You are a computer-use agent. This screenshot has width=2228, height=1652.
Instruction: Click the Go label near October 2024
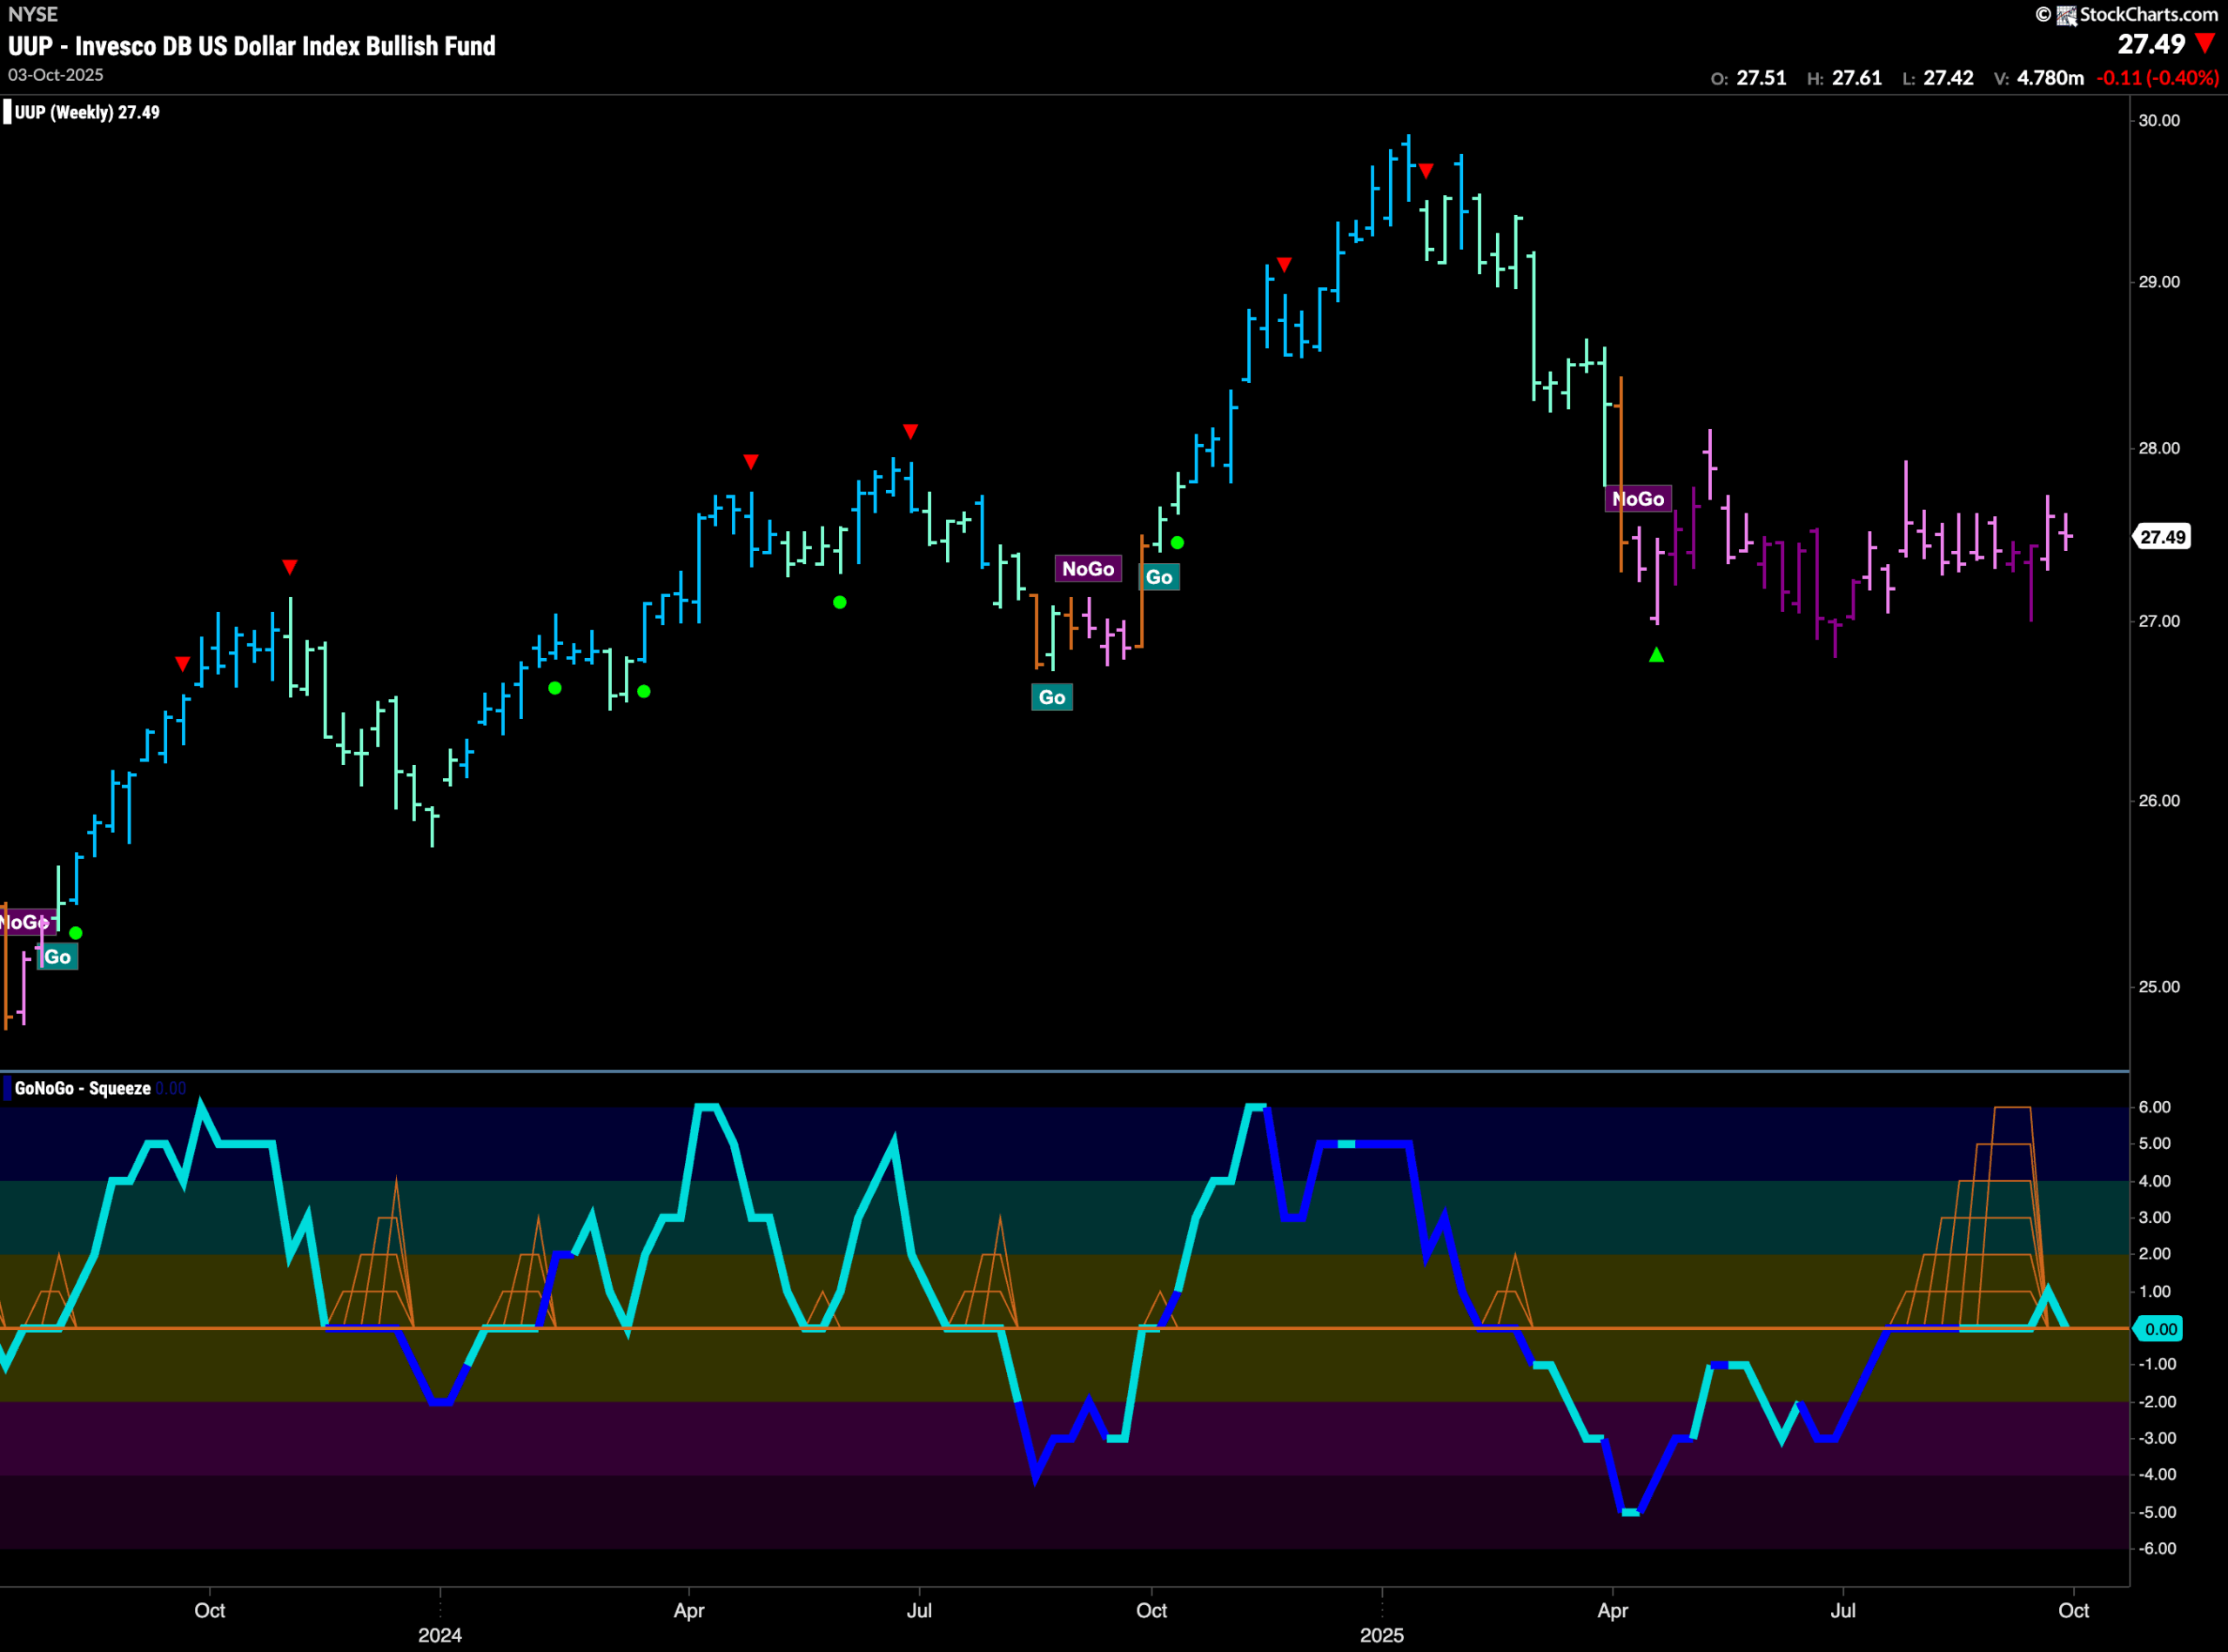point(1159,577)
